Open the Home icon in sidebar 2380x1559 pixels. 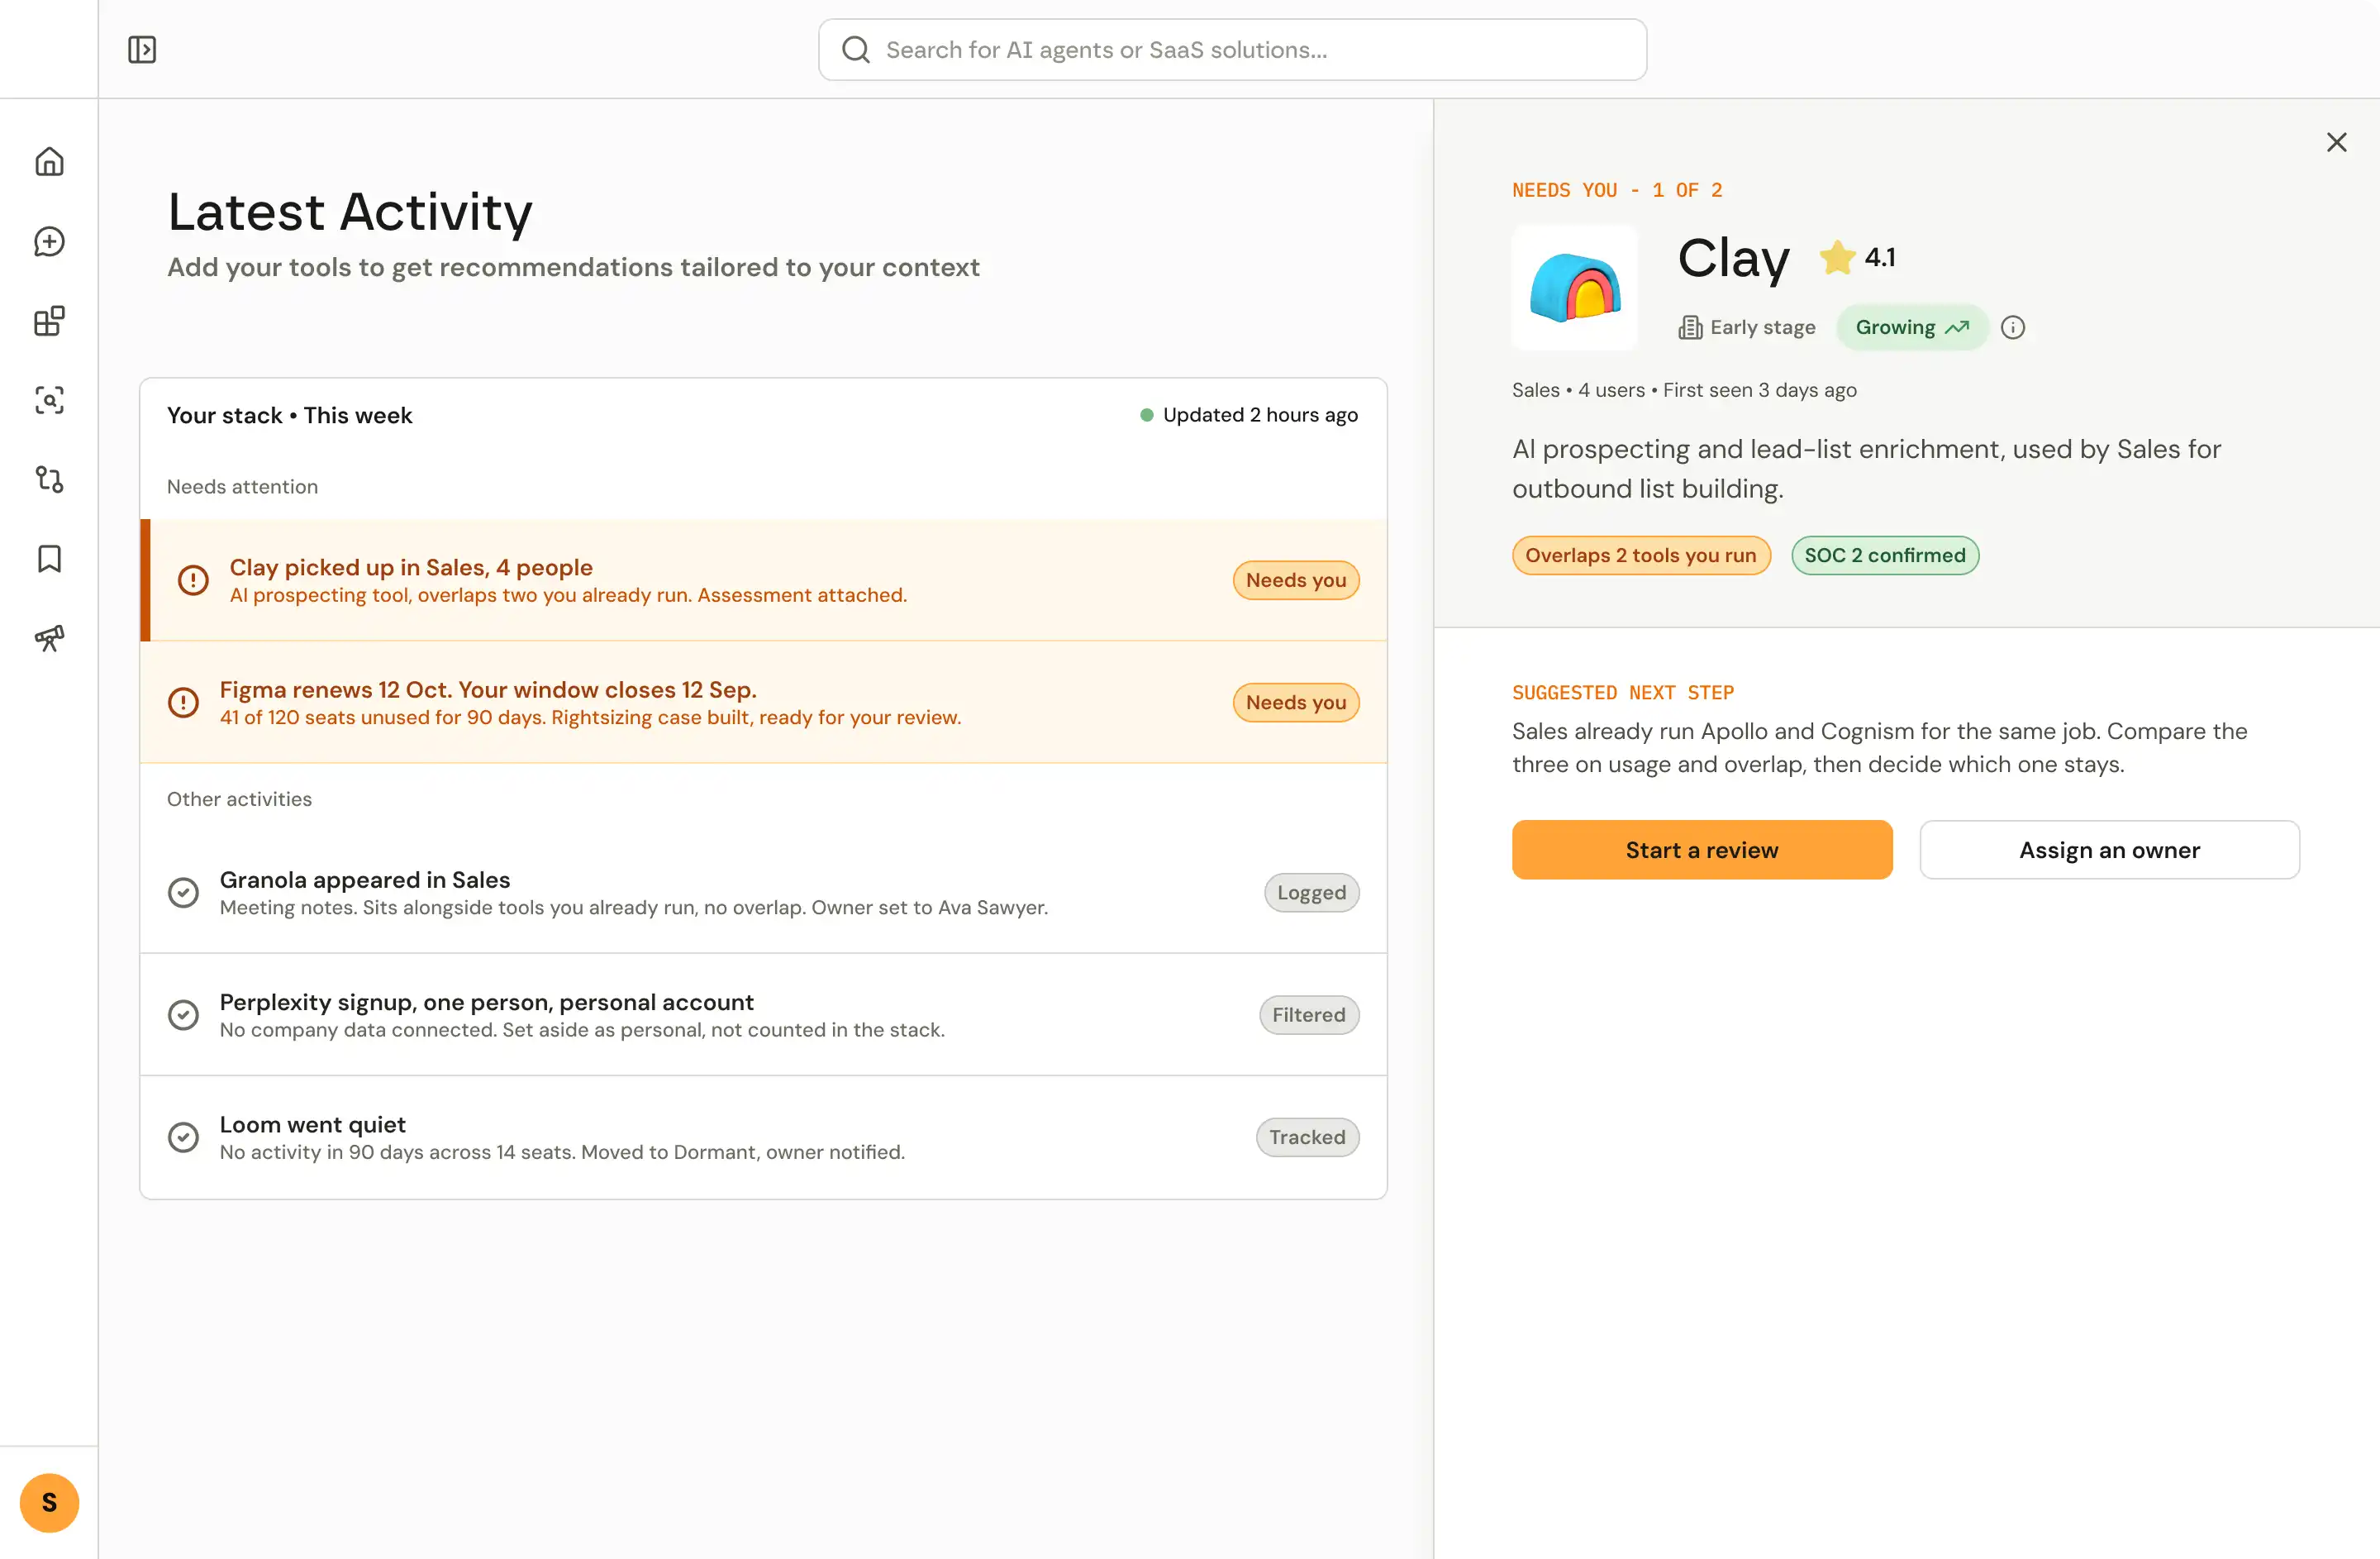49,162
